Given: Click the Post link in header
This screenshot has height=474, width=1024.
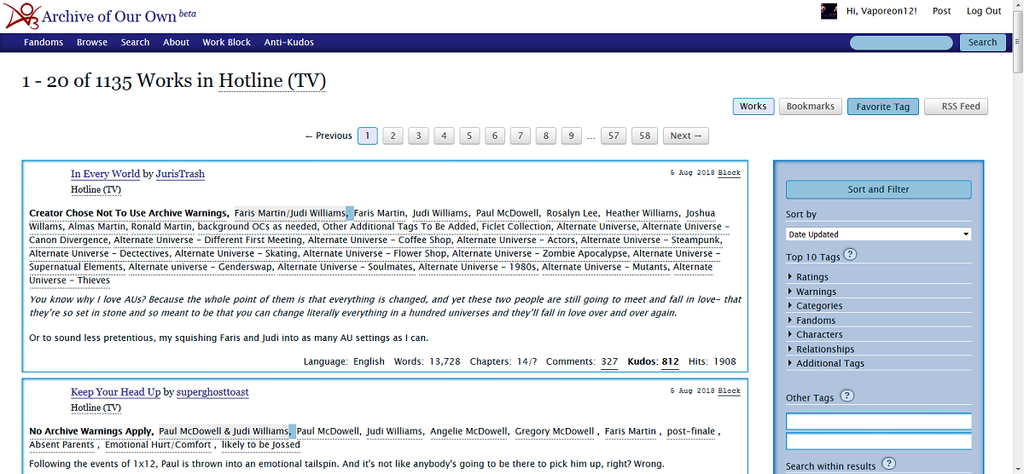Looking at the screenshot, I should [942, 11].
